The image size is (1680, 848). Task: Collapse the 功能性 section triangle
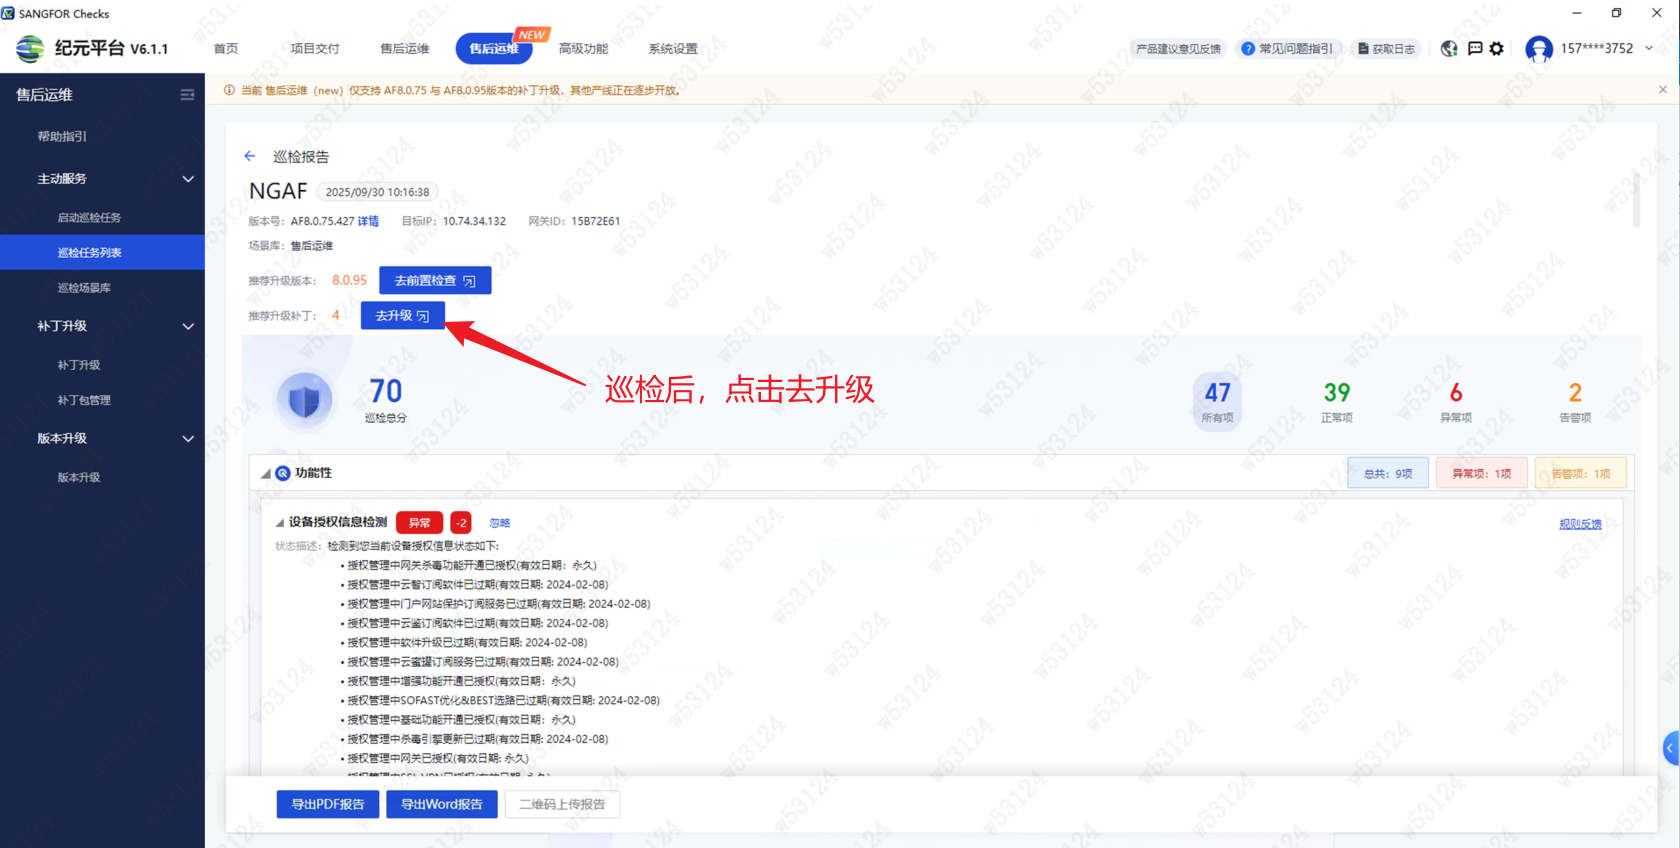266,474
